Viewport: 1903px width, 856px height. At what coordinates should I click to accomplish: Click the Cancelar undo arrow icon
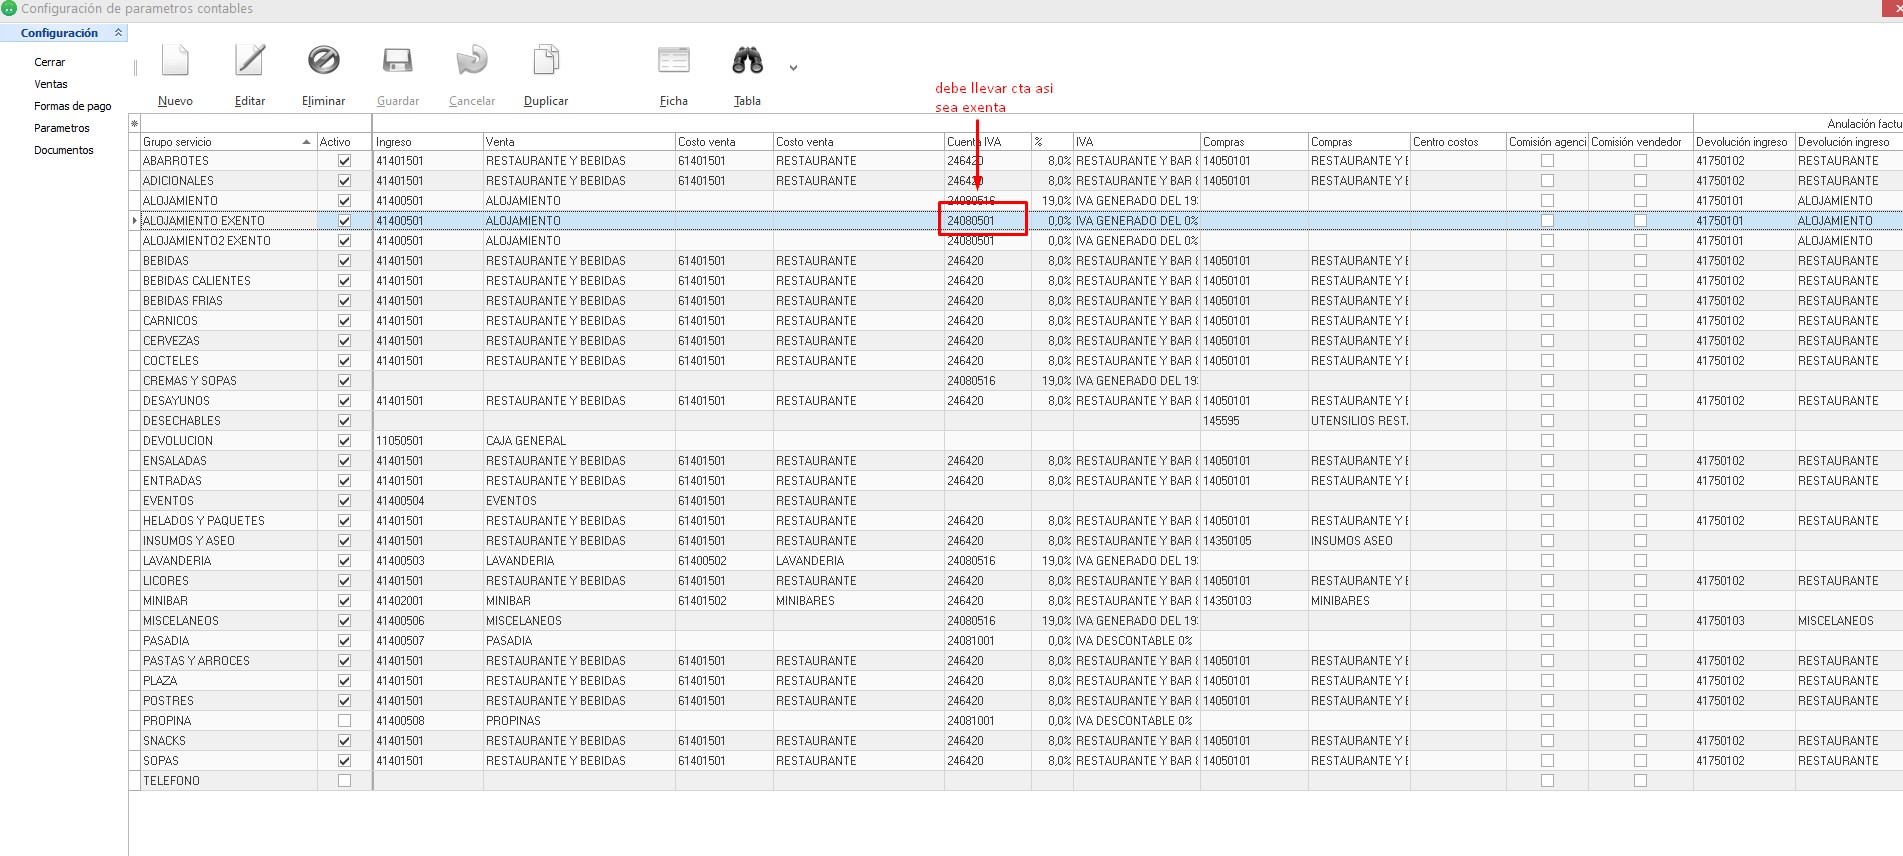click(x=471, y=61)
